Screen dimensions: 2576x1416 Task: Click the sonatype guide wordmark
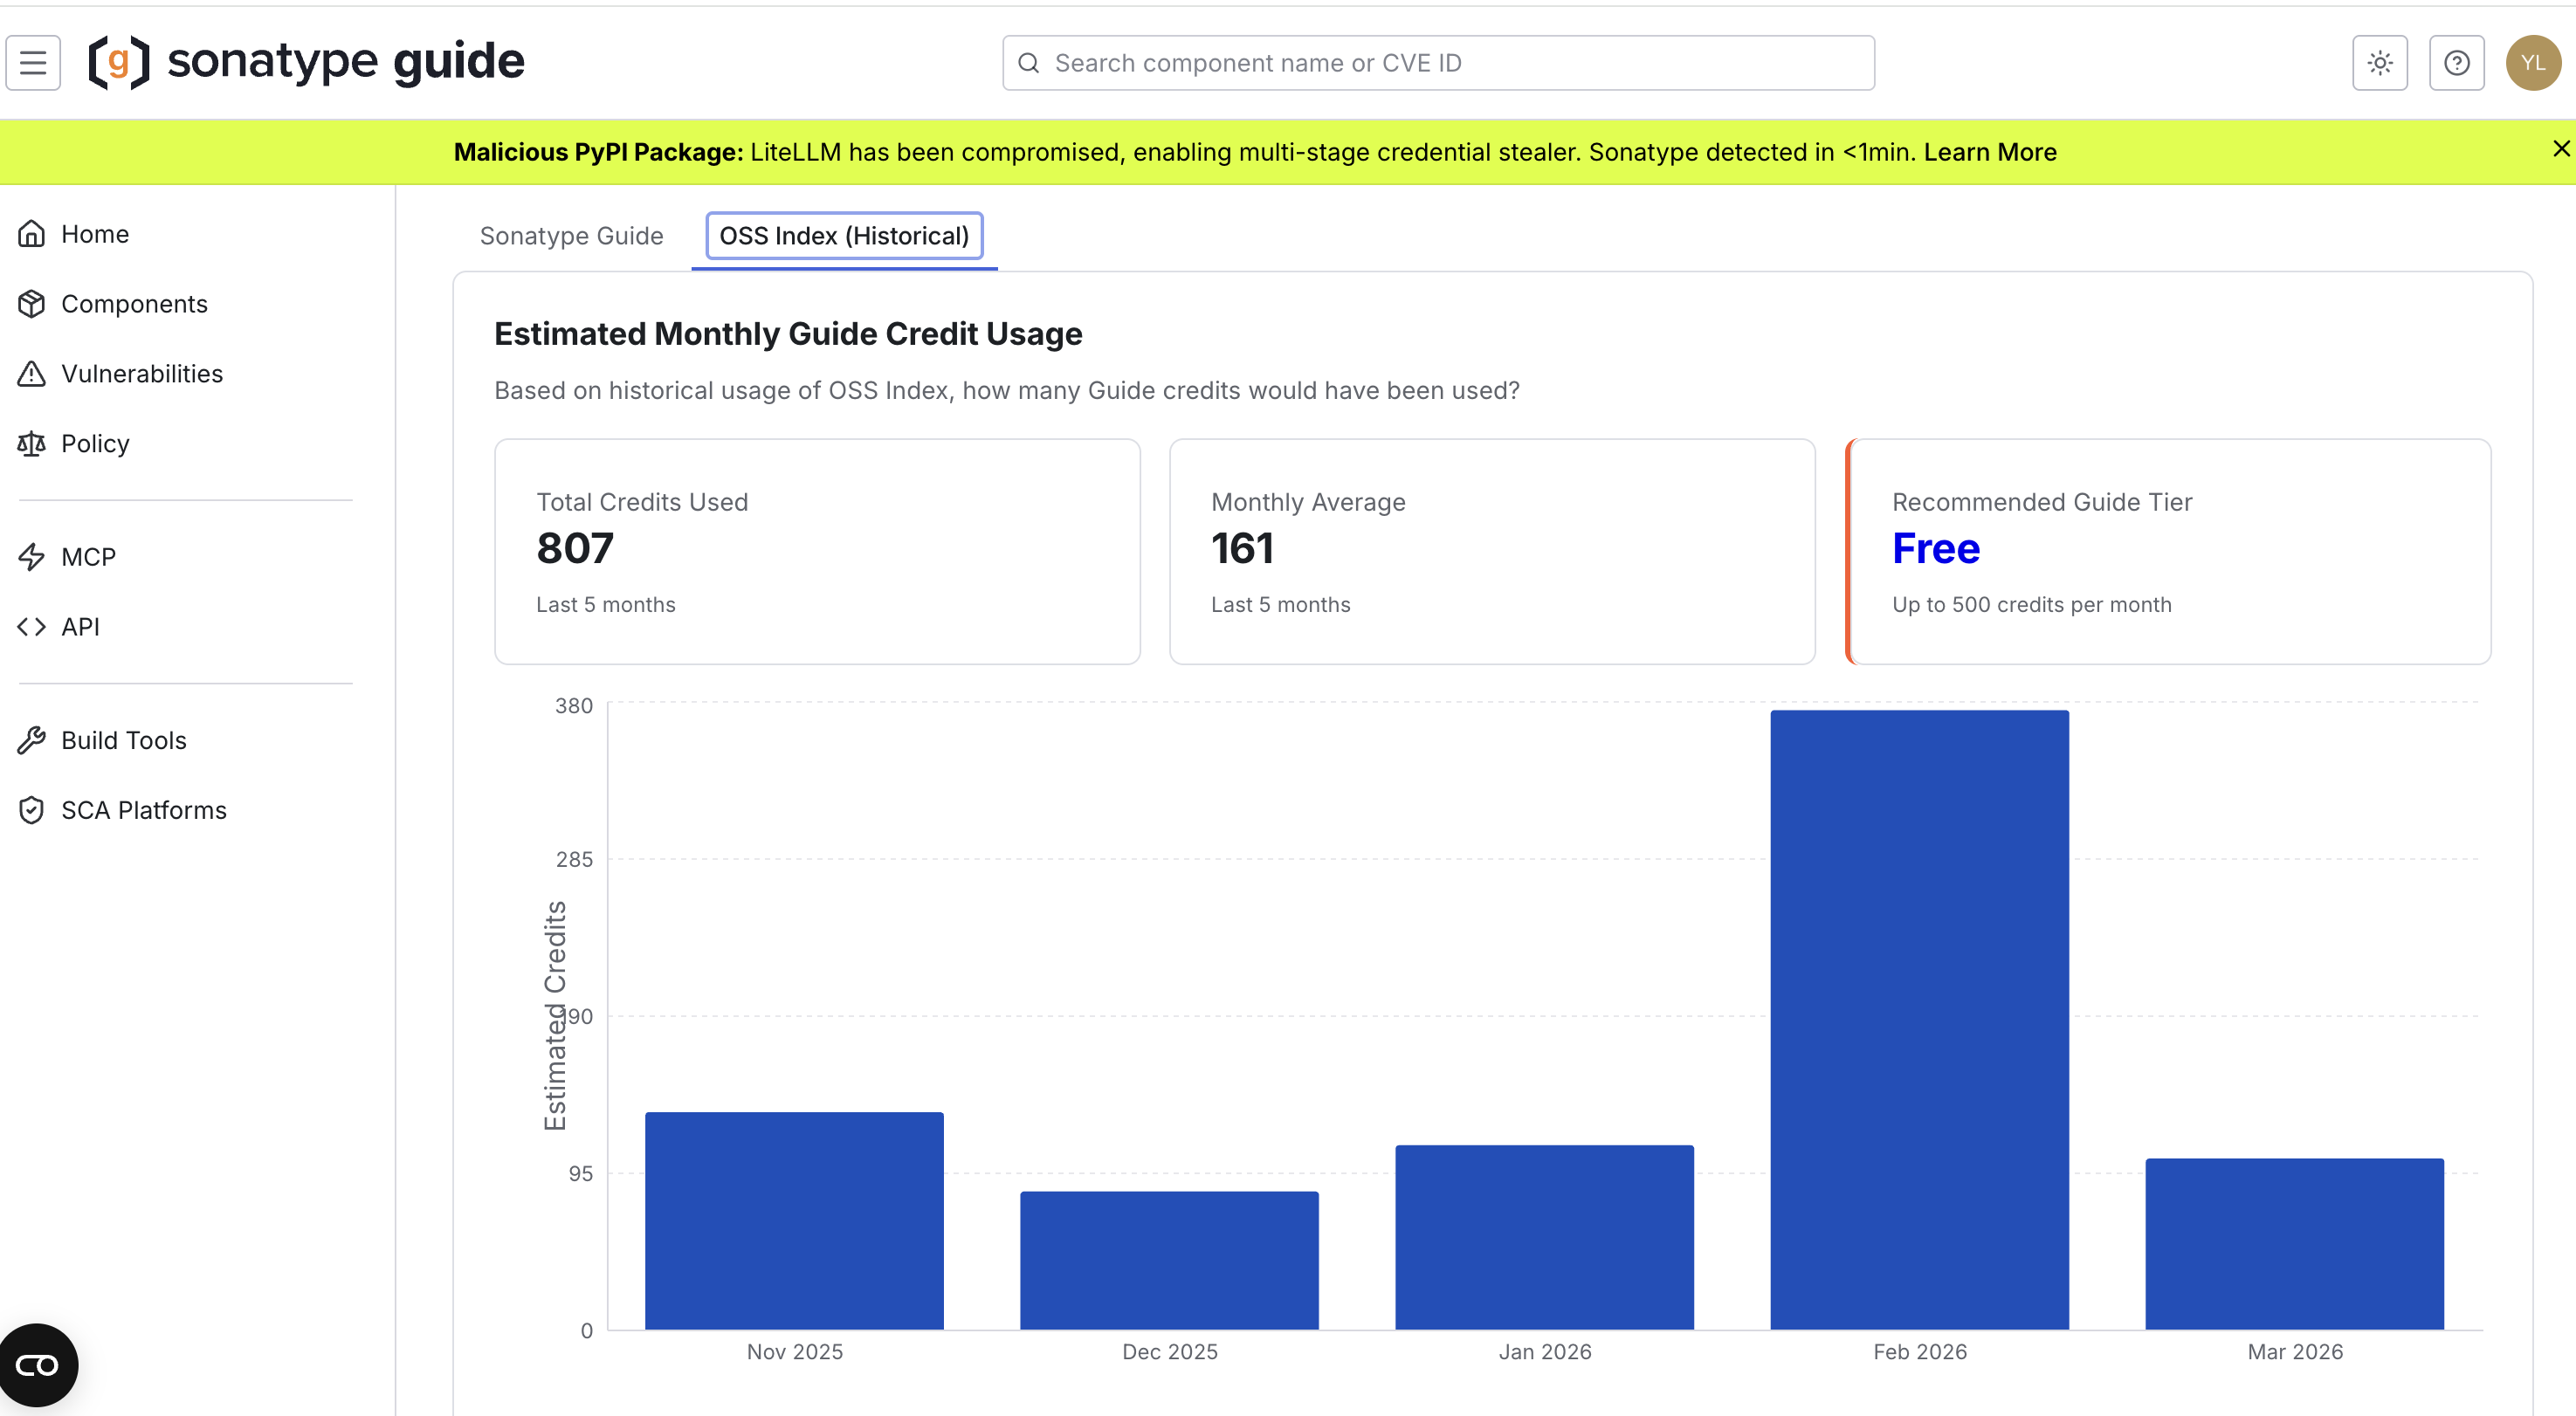coord(346,61)
